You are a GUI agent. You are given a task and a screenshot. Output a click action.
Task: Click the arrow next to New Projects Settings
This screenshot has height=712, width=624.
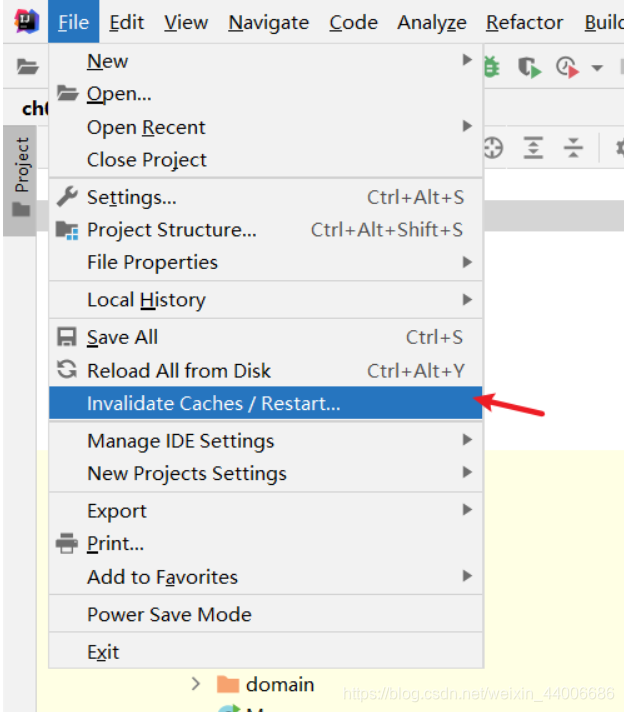(467, 472)
